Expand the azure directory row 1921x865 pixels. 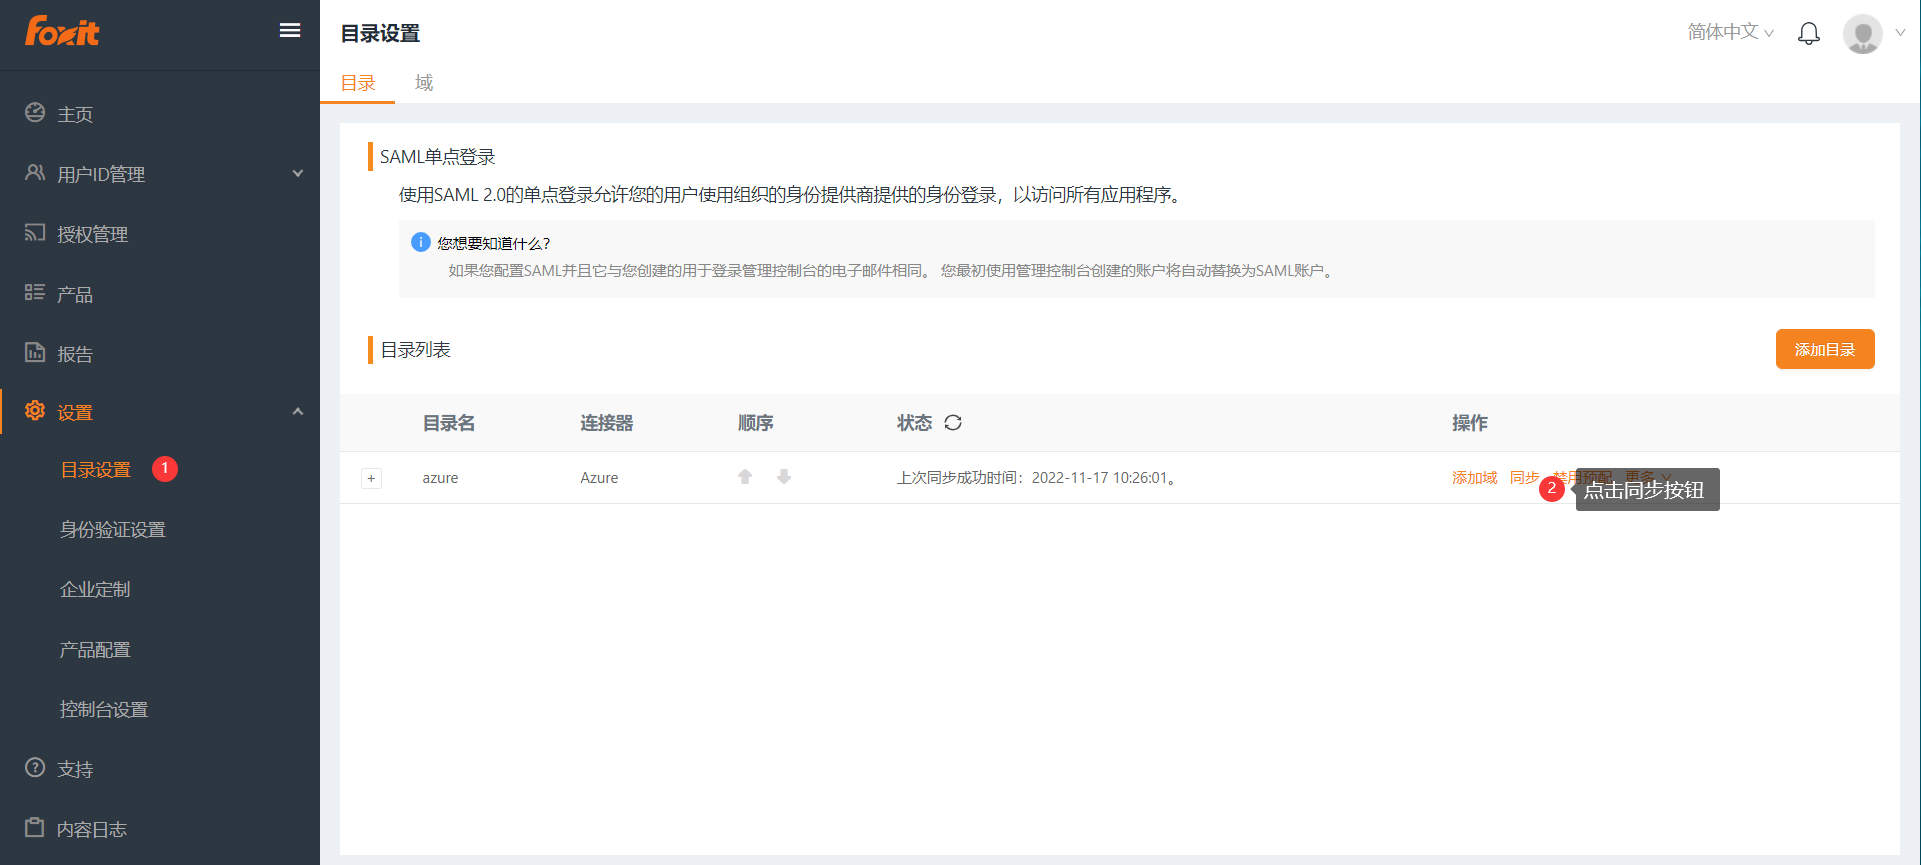point(371,478)
